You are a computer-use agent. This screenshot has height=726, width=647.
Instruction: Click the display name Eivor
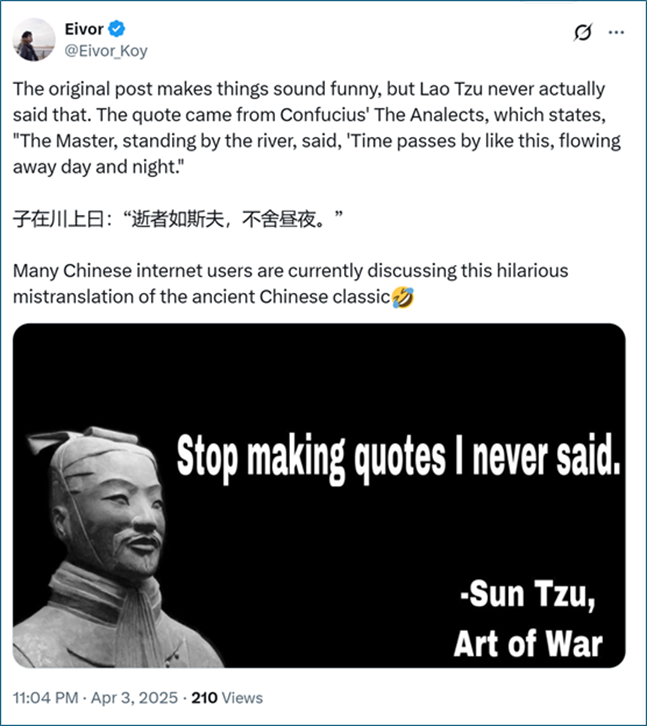[84, 29]
